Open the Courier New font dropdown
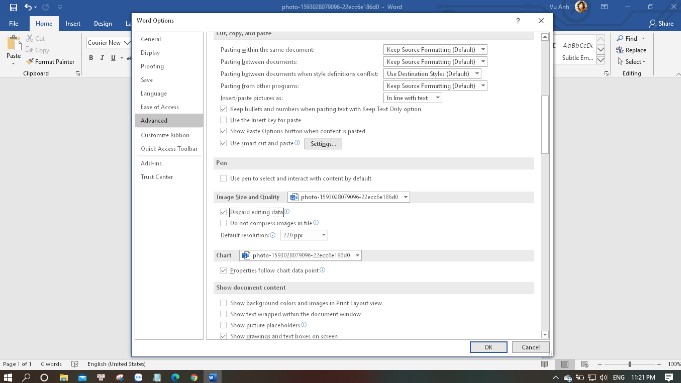This screenshot has height=383, width=681. [126, 43]
